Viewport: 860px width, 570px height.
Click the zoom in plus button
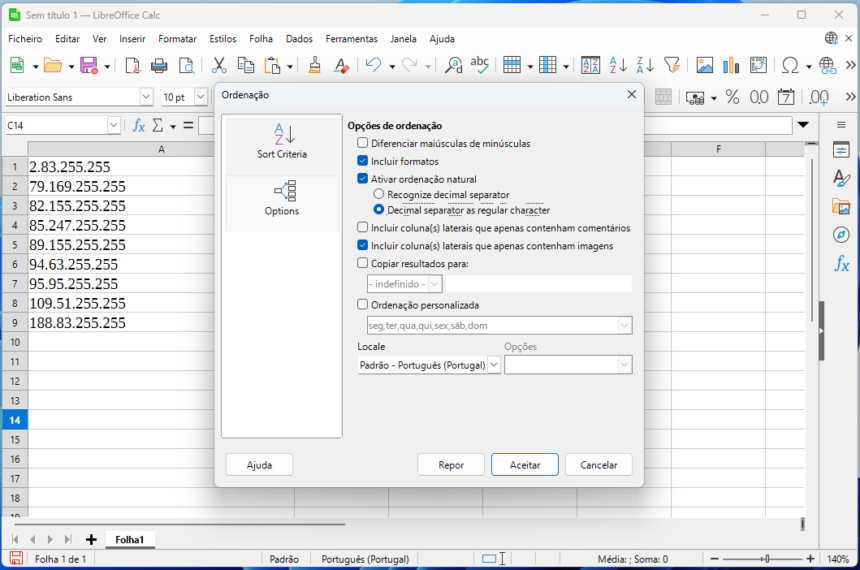tap(811, 559)
